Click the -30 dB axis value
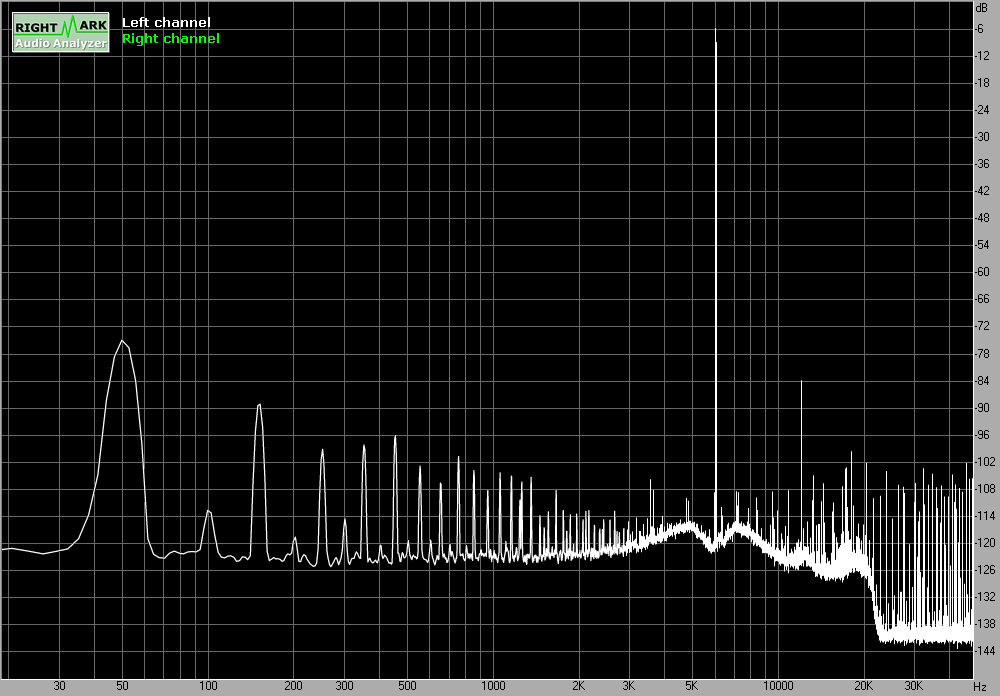The height and width of the screenshot is (696, 1000). (x=983, y=137)
